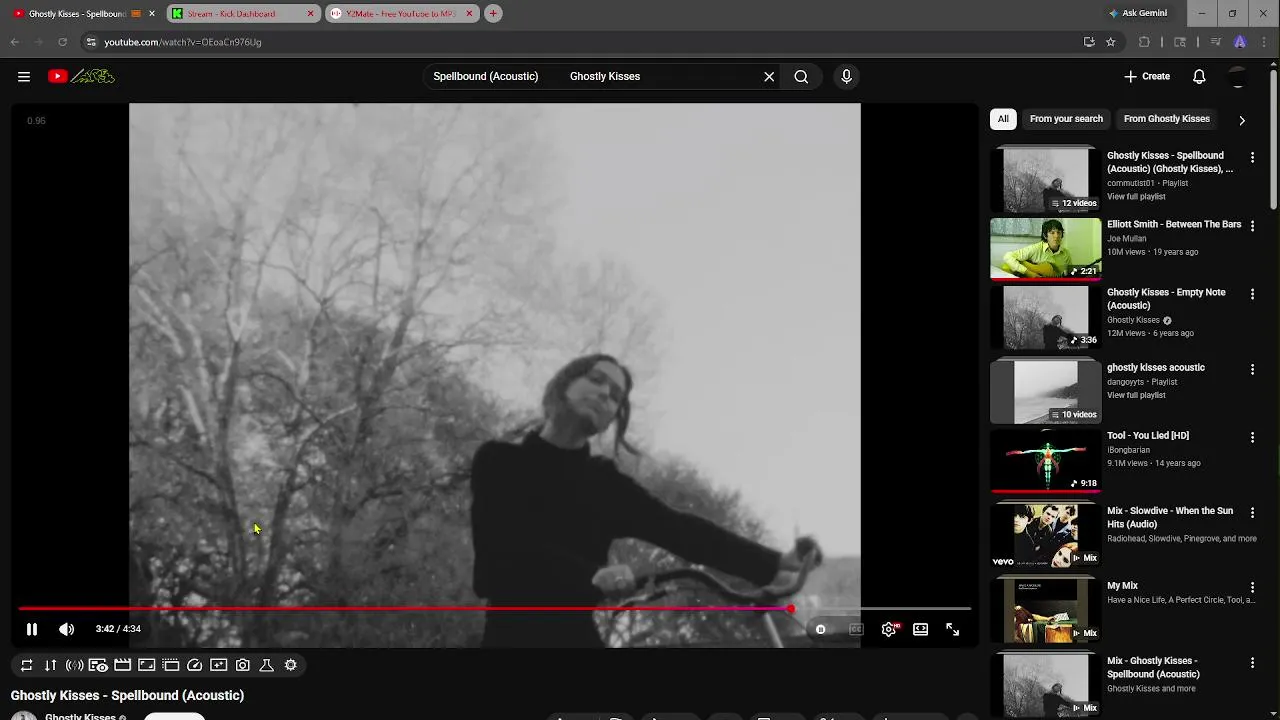Click Ask Gemini button
This screenshot has height=720, width=1280.
pos(1138,13)
